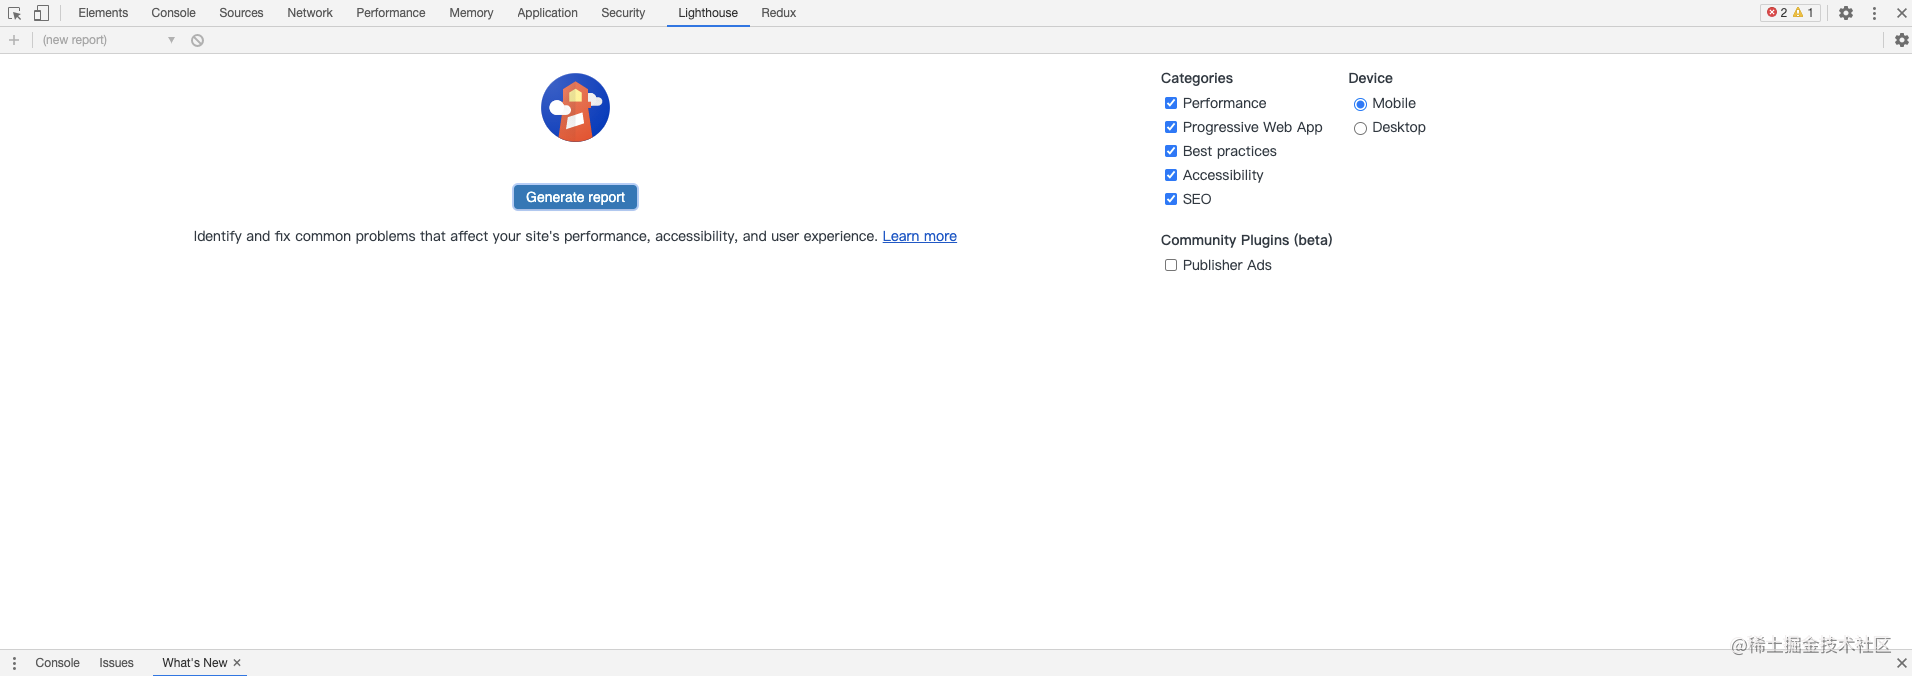The height and width of the screenshot is (676, 1912).
Task: Select the Mobile device option
Action: pos(1360,104)
